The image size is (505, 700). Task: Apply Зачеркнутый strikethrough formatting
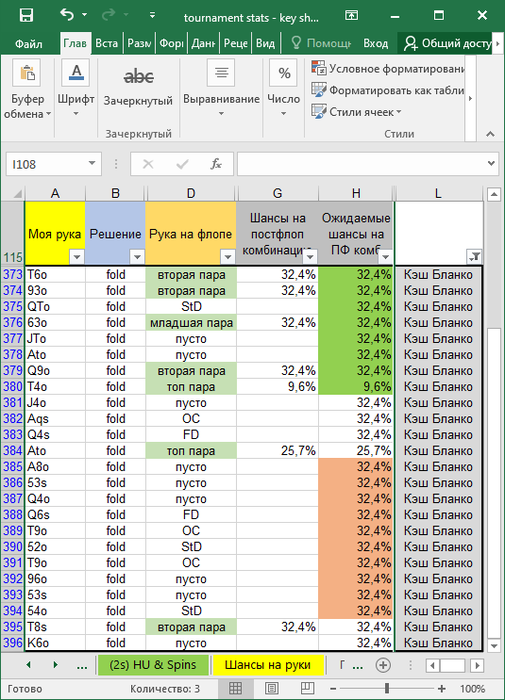coord(138,85)
